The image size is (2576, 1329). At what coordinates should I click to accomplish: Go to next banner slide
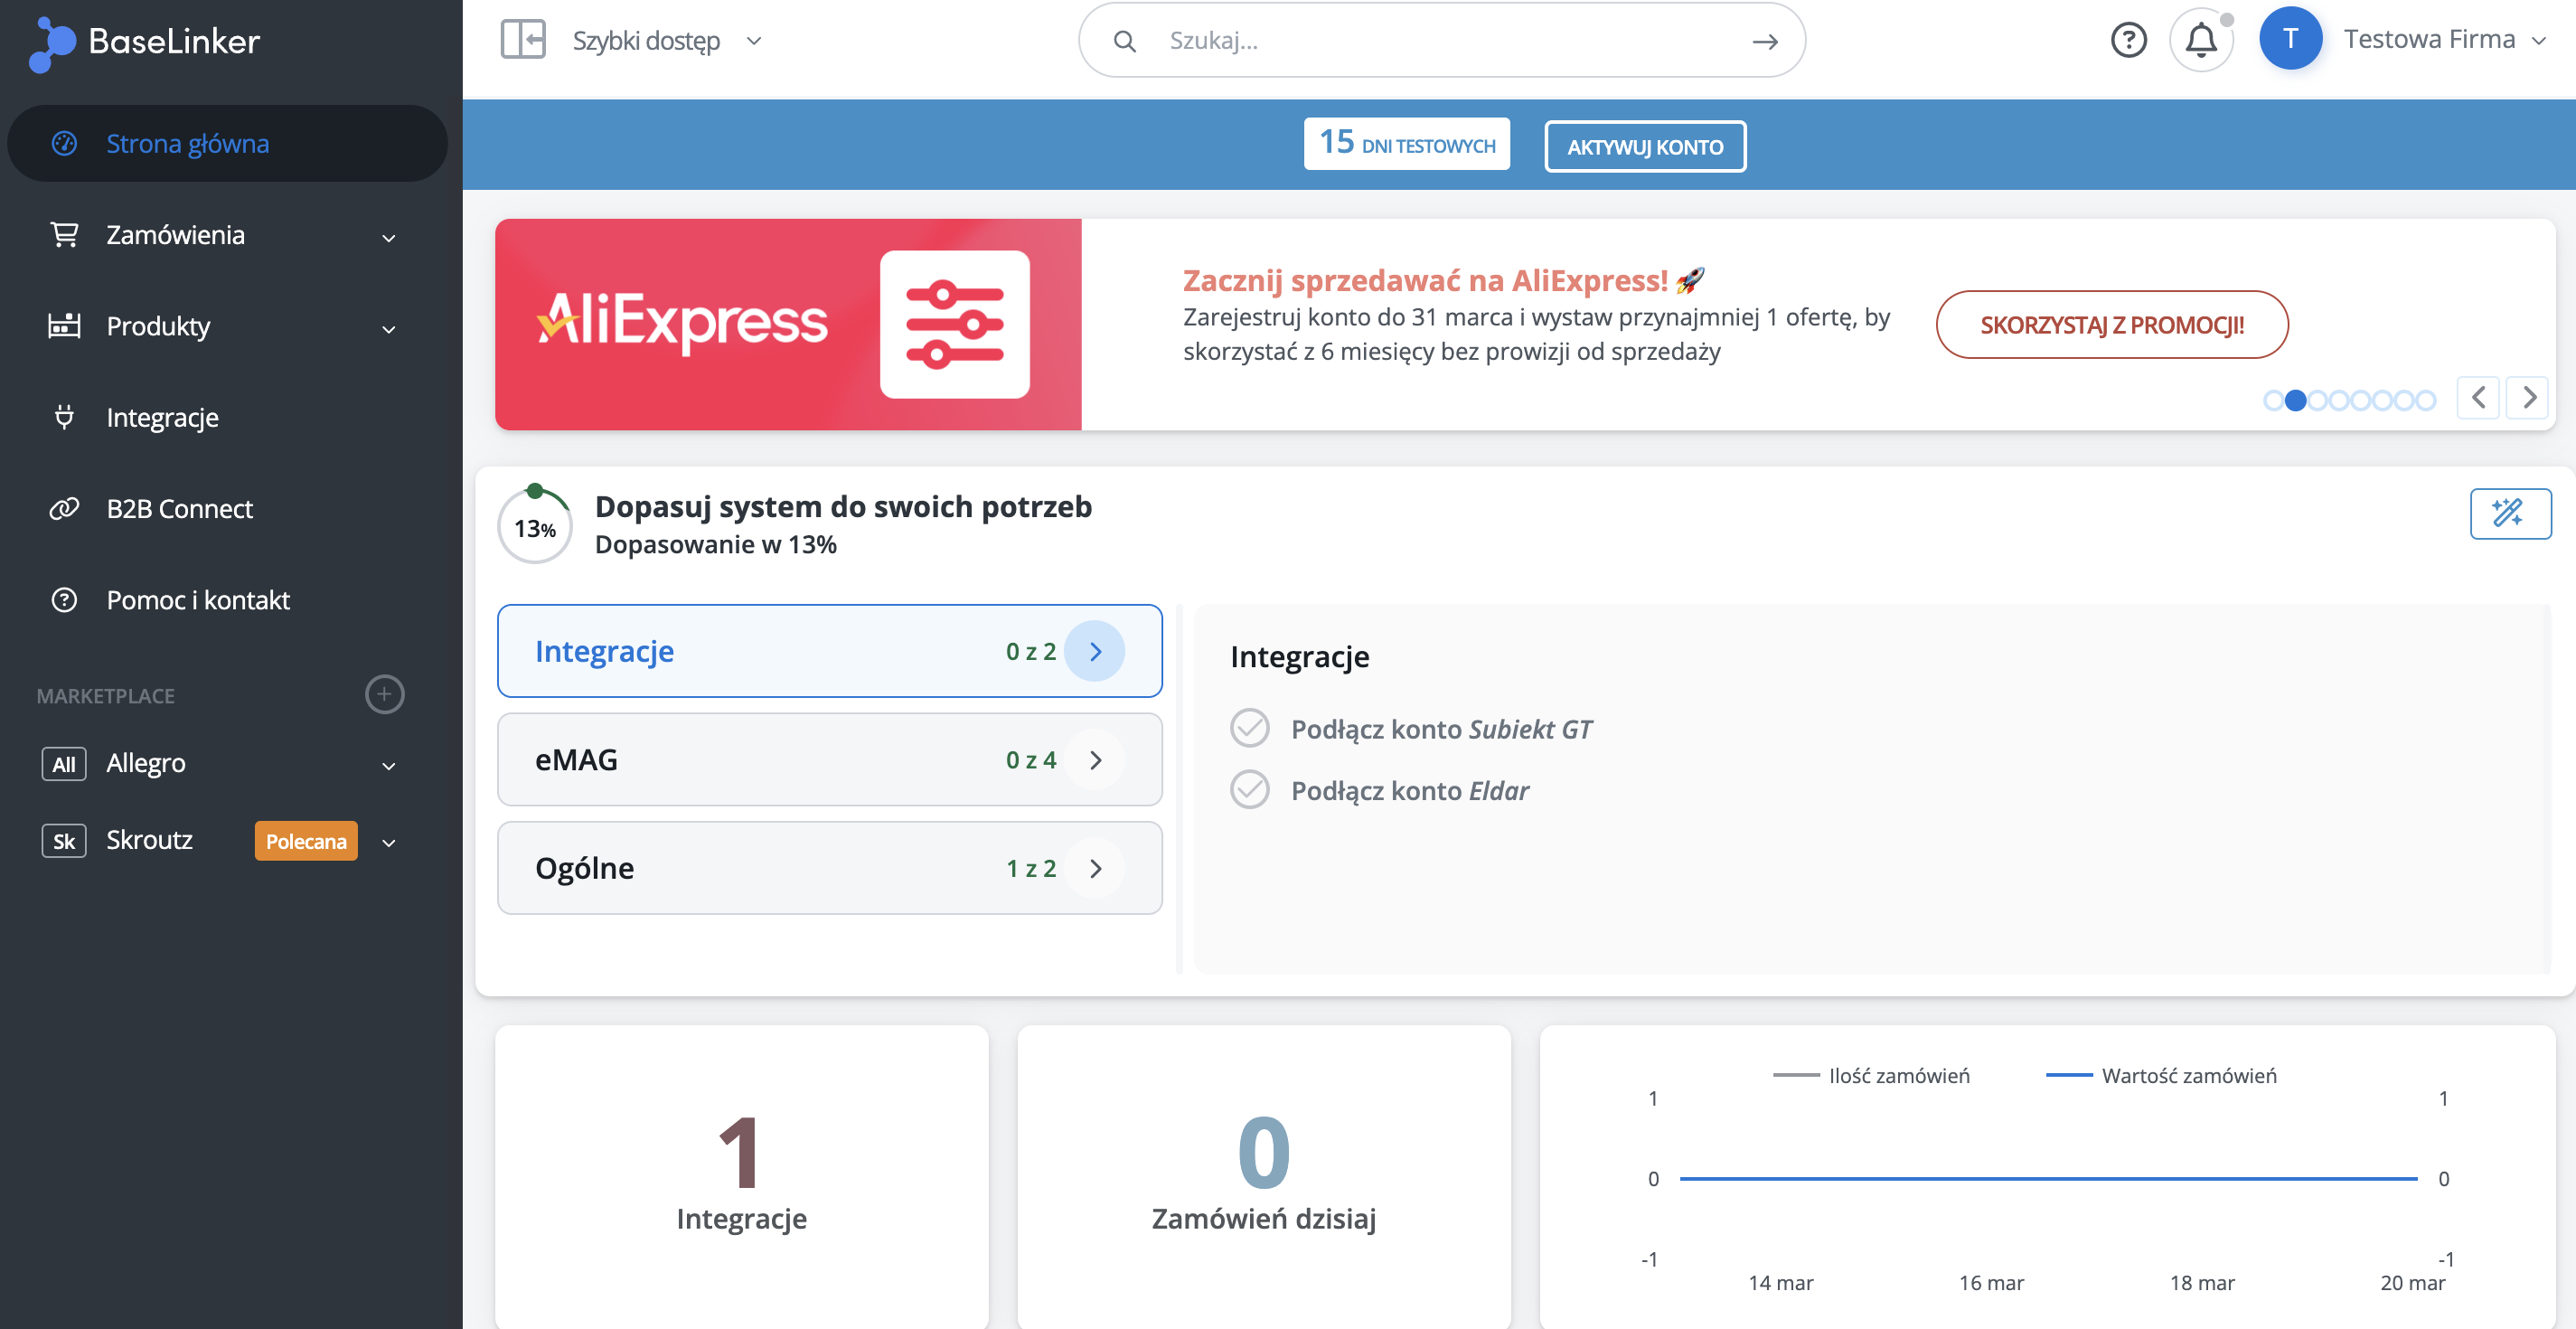(x=2527, y=398)
